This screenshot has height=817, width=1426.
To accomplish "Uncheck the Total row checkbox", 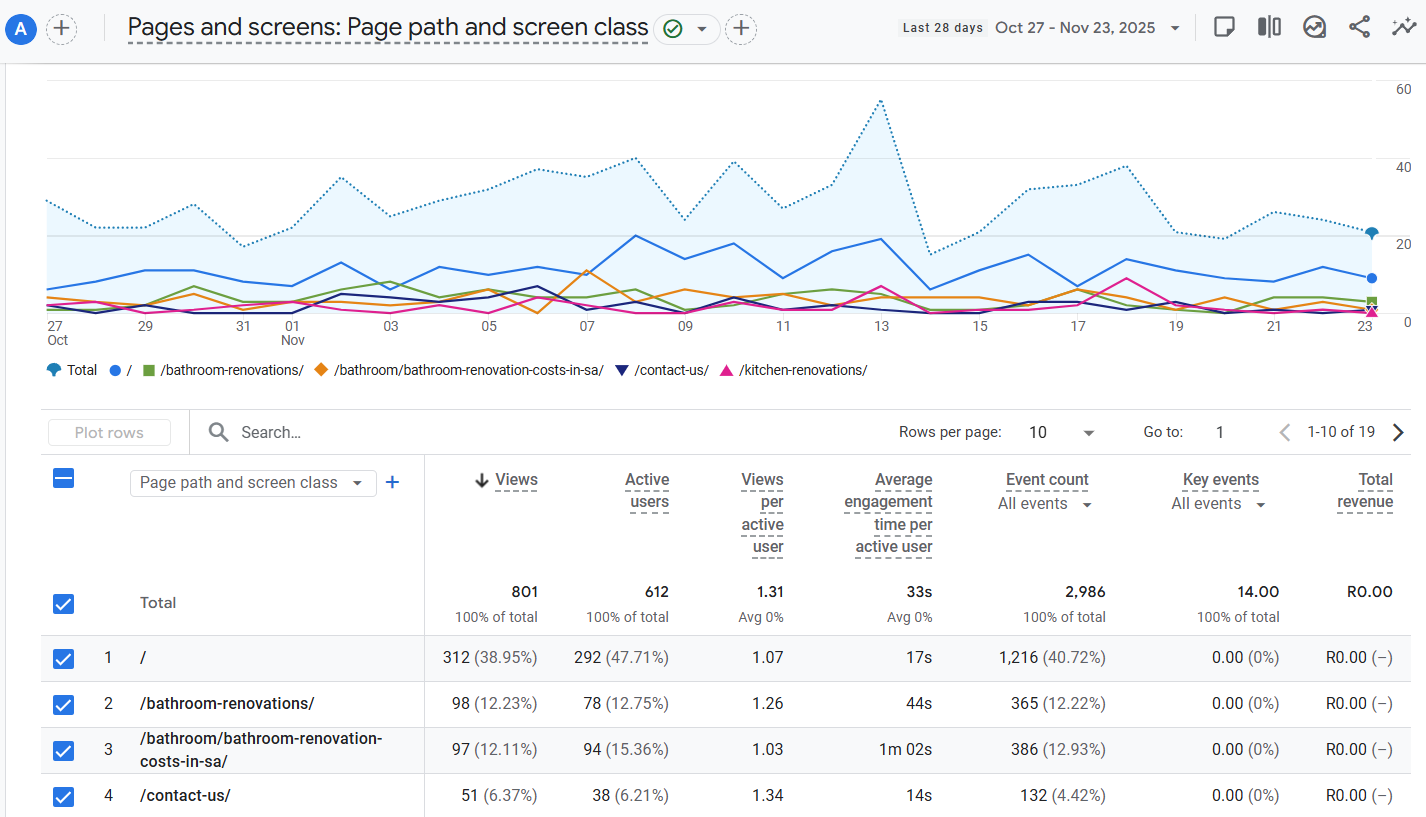I will point(63,604).
